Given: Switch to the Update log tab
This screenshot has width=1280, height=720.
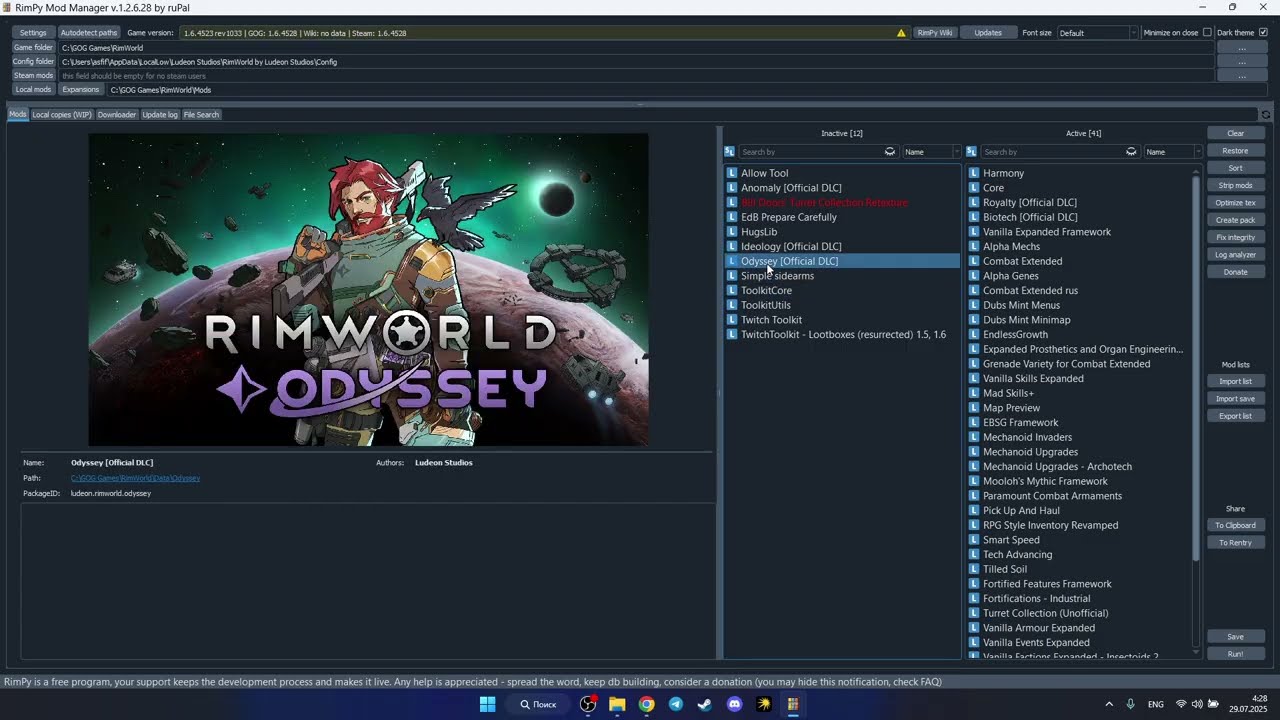Looking at the screenshot, I should tap(160, 114).
